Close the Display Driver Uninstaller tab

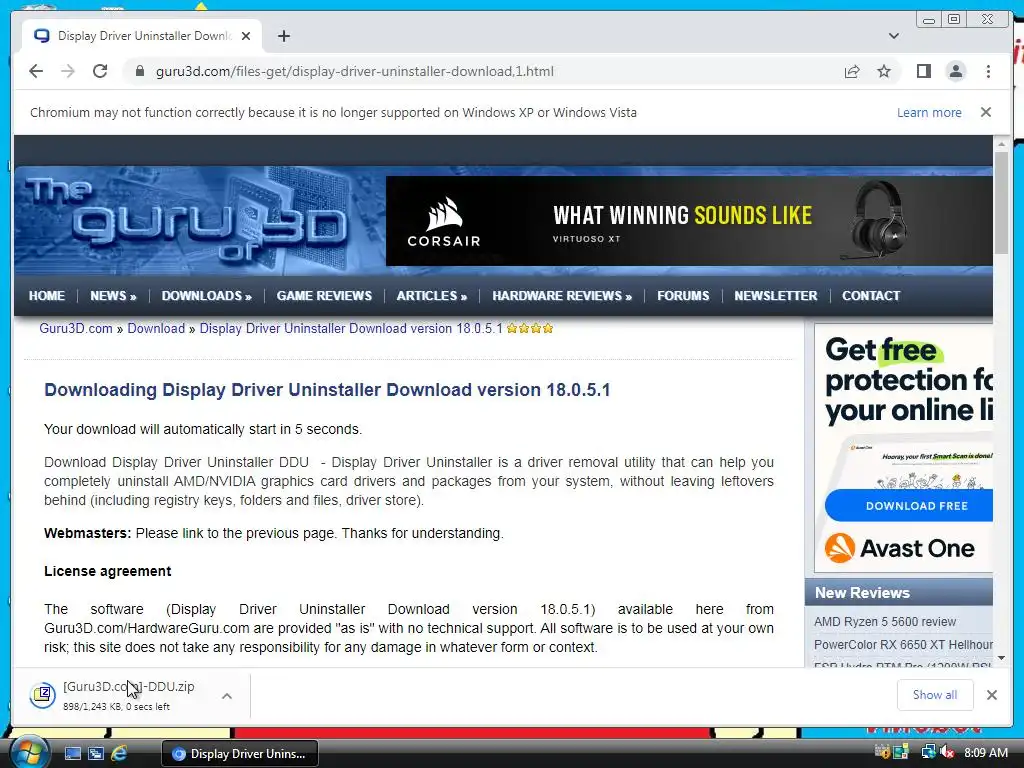click(246, 36)
